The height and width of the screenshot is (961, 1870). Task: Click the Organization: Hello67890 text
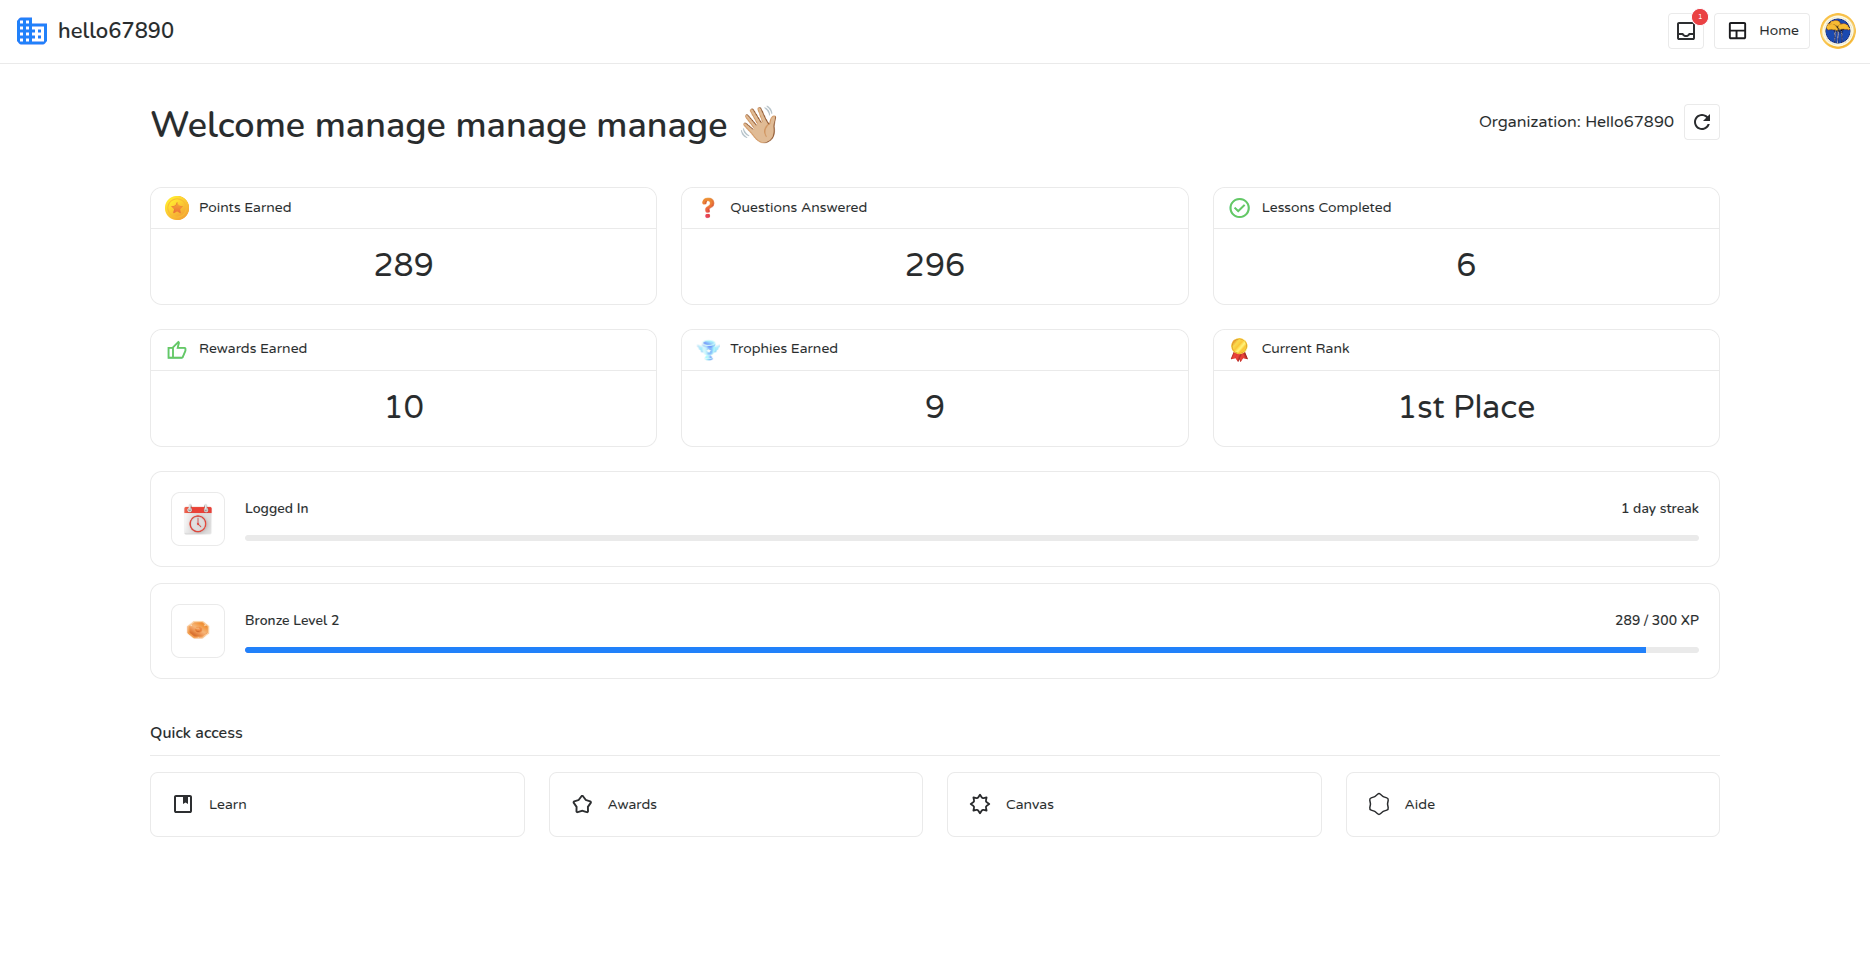(1576, 122)
